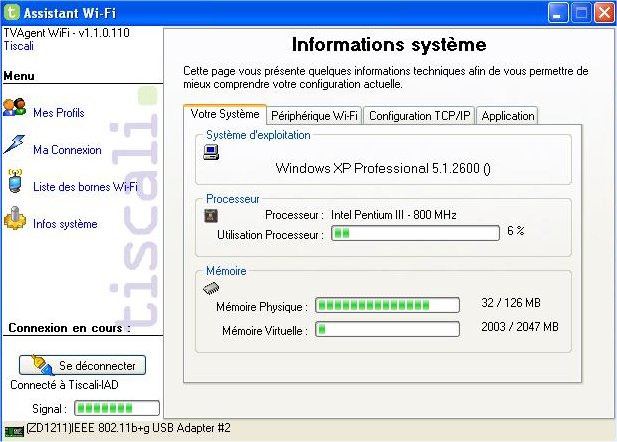The image size is (617, 442).
Task: Click the Mémoire Physique usage bar
Action: (388, 305)
